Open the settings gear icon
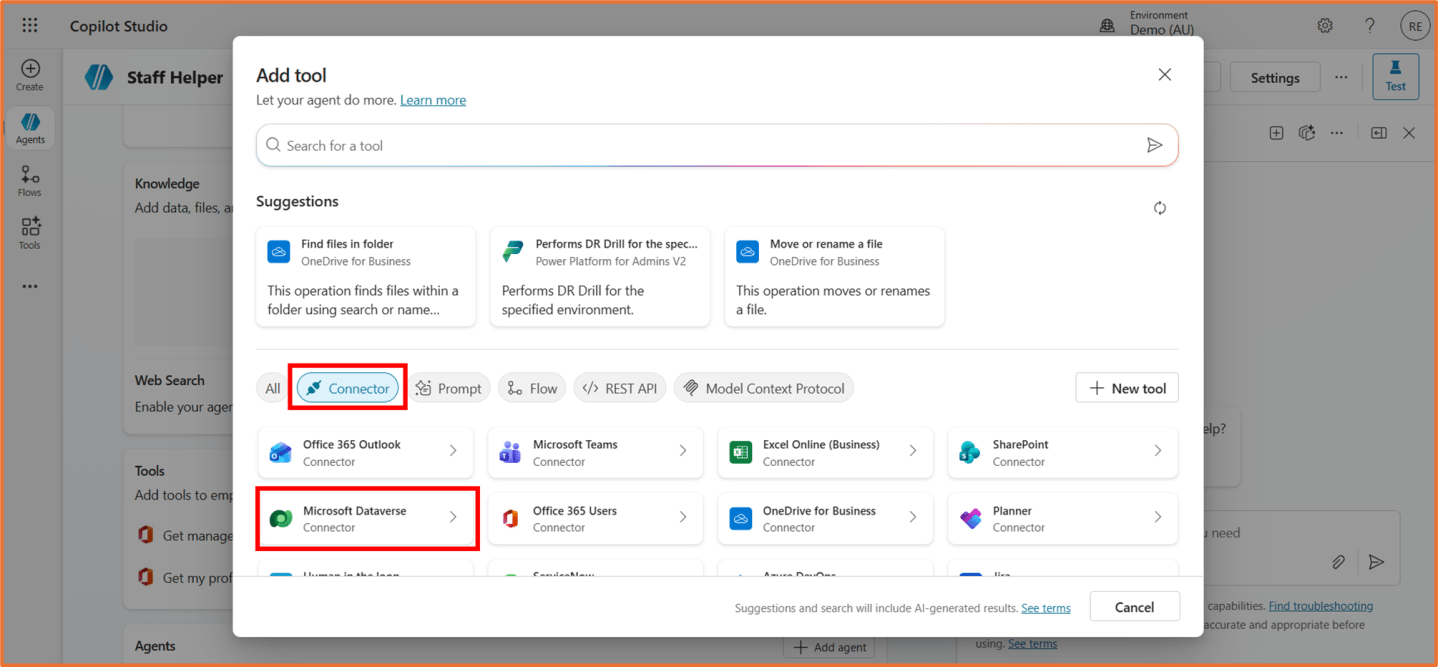This screenshot has height=667, width=1438. point(1324,26)
